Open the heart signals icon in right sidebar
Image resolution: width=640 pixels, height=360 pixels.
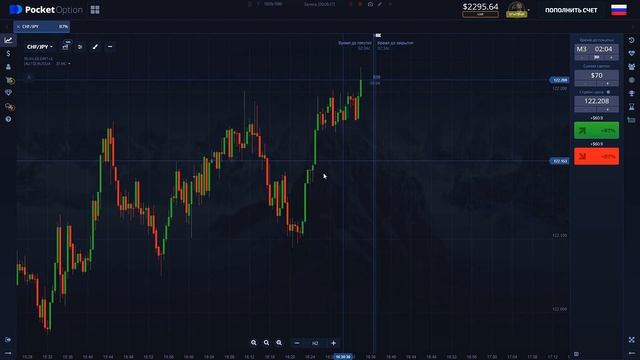point(631,53)
